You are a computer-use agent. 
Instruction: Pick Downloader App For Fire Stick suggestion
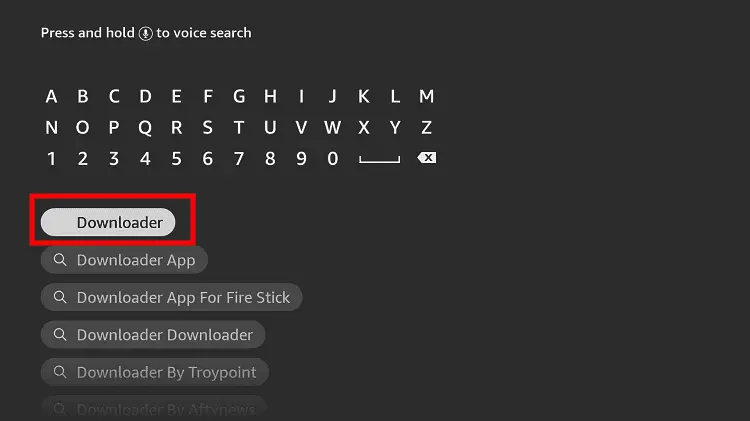pyautogui.click(x=172, y=297)
